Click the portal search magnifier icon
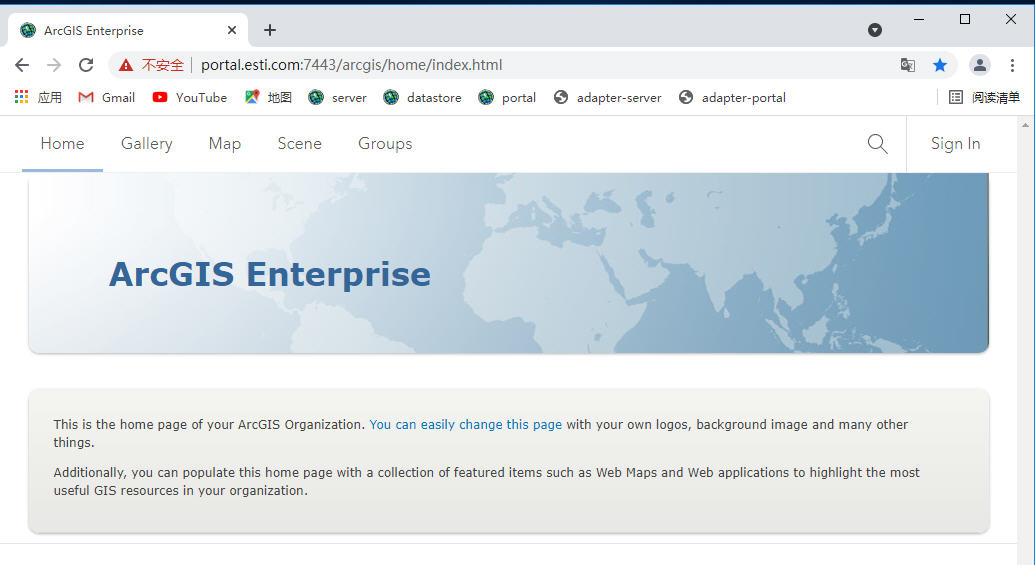 (877, 143)
